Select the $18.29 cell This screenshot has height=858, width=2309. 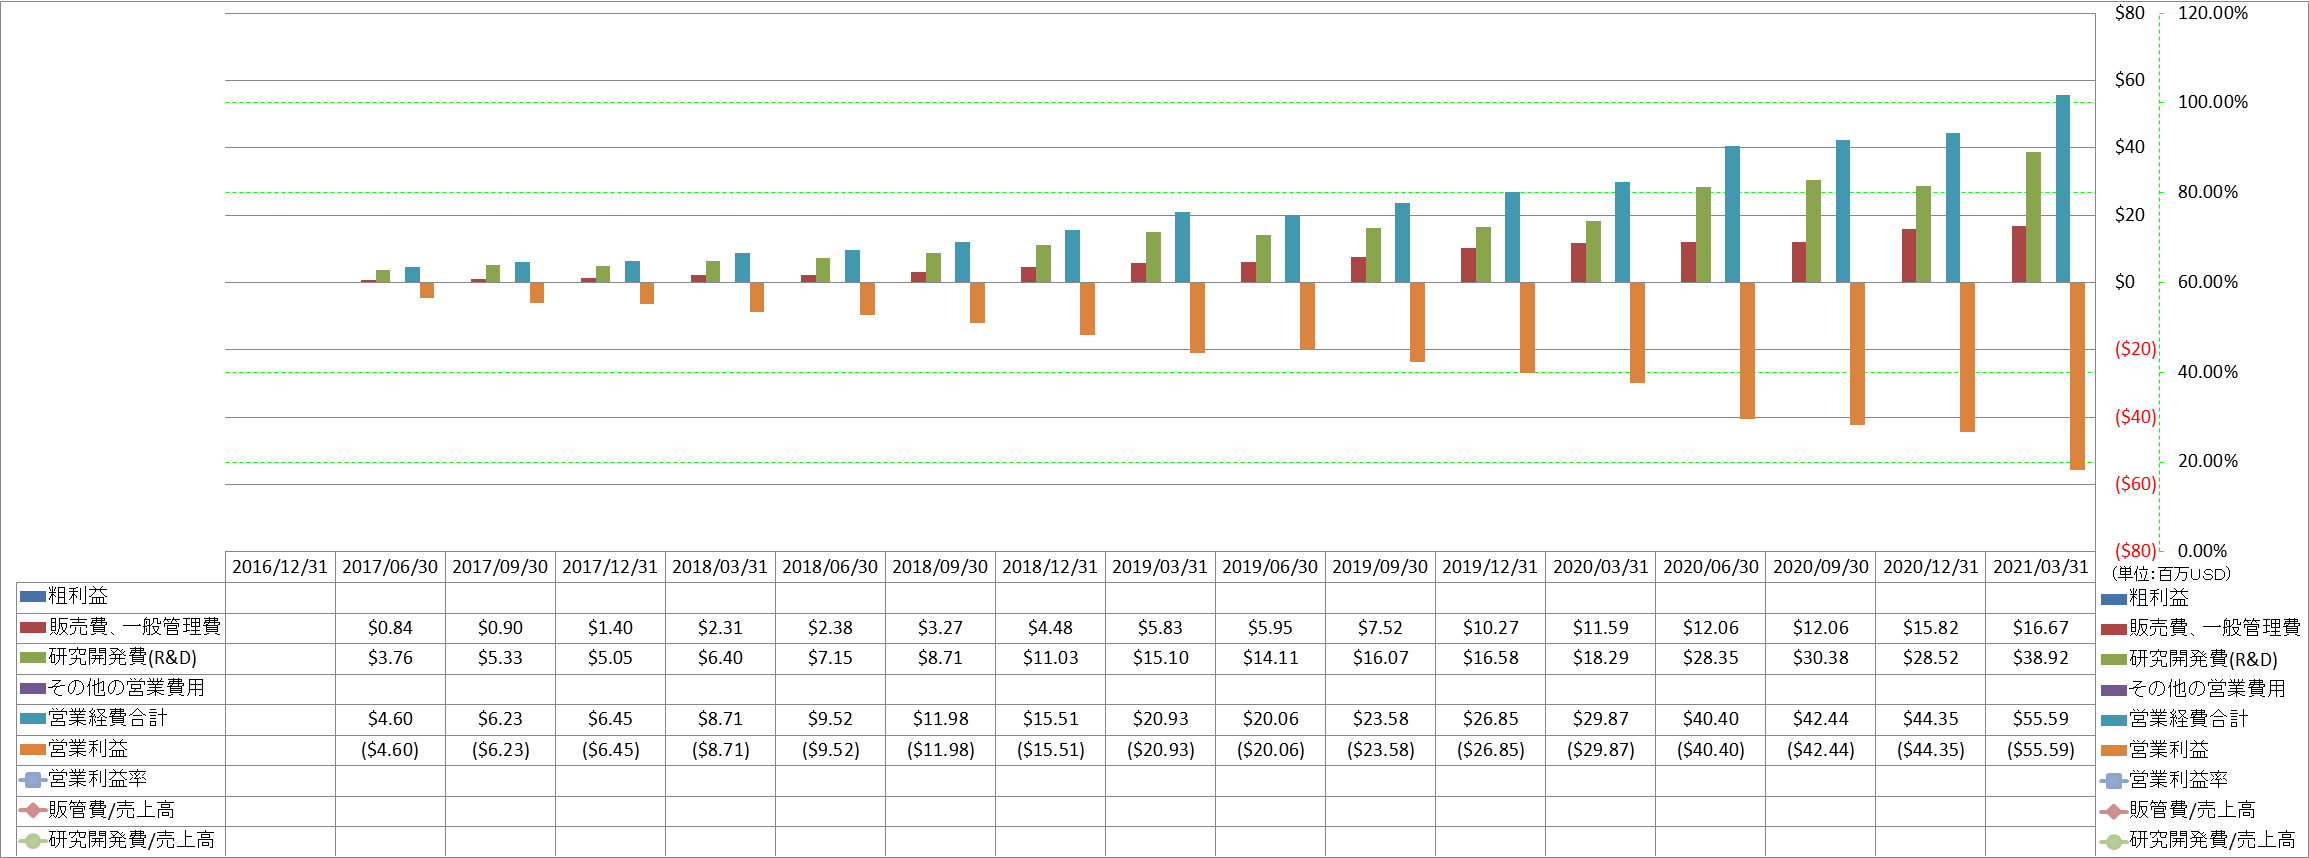pos(1600,658)
